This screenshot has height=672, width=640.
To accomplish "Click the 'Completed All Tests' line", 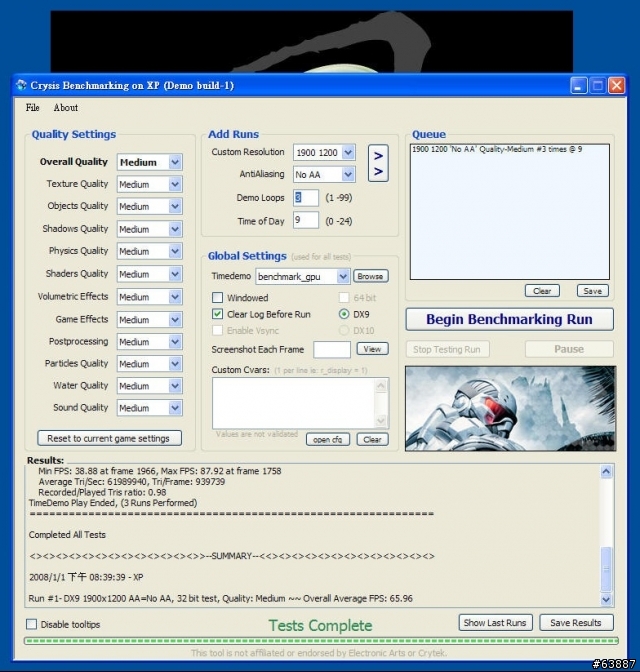I will click(67, 535).
